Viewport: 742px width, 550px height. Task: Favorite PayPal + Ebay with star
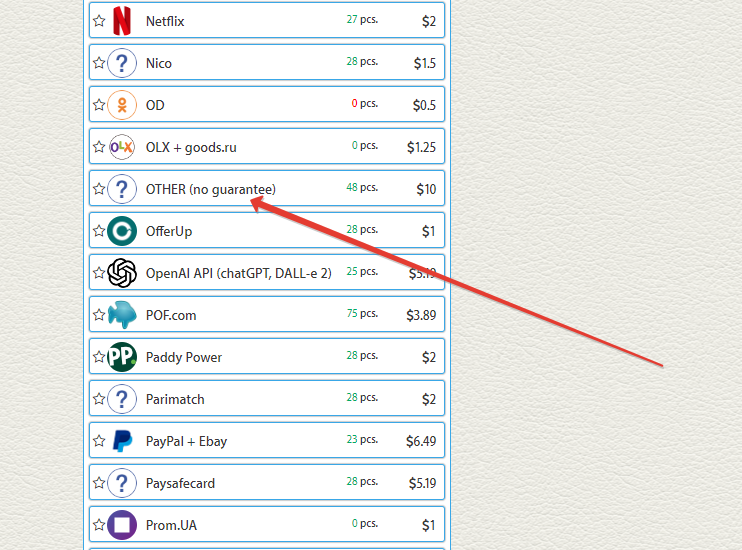[x=99, y=441]
